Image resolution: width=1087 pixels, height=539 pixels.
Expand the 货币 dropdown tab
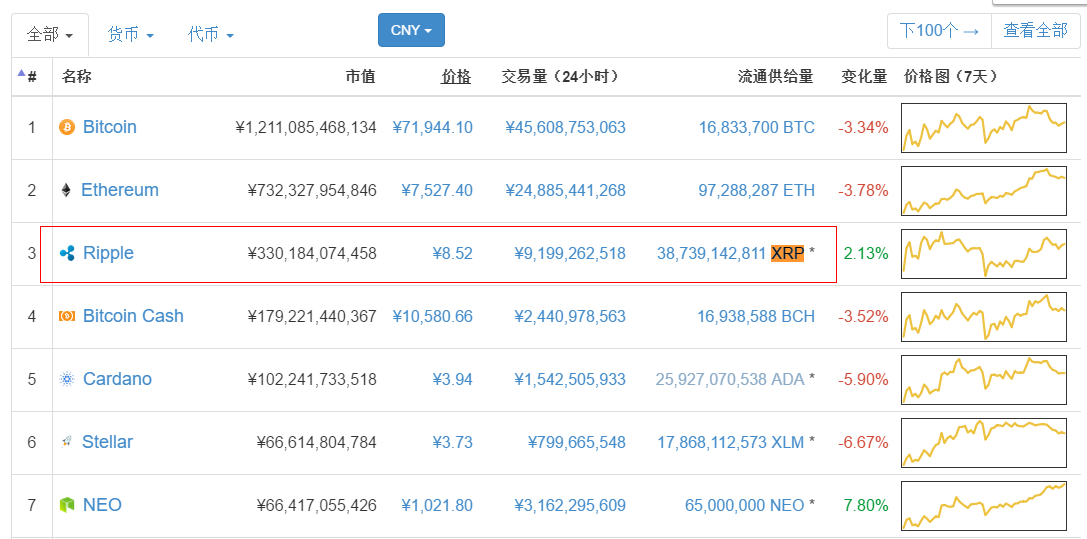pyautogui.click(x=131, y=35)
